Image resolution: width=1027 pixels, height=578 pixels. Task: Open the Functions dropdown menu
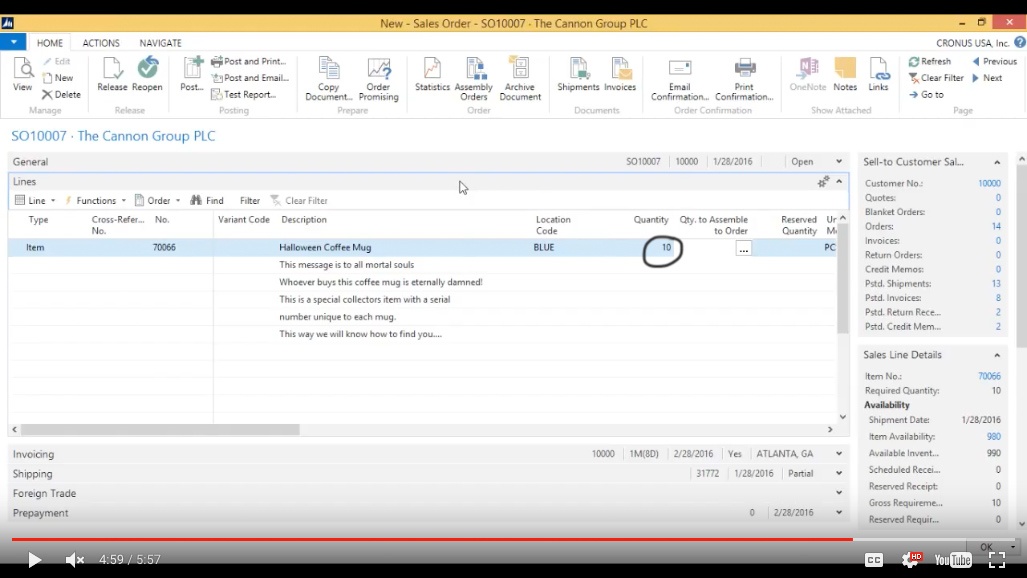coord(96,201)
